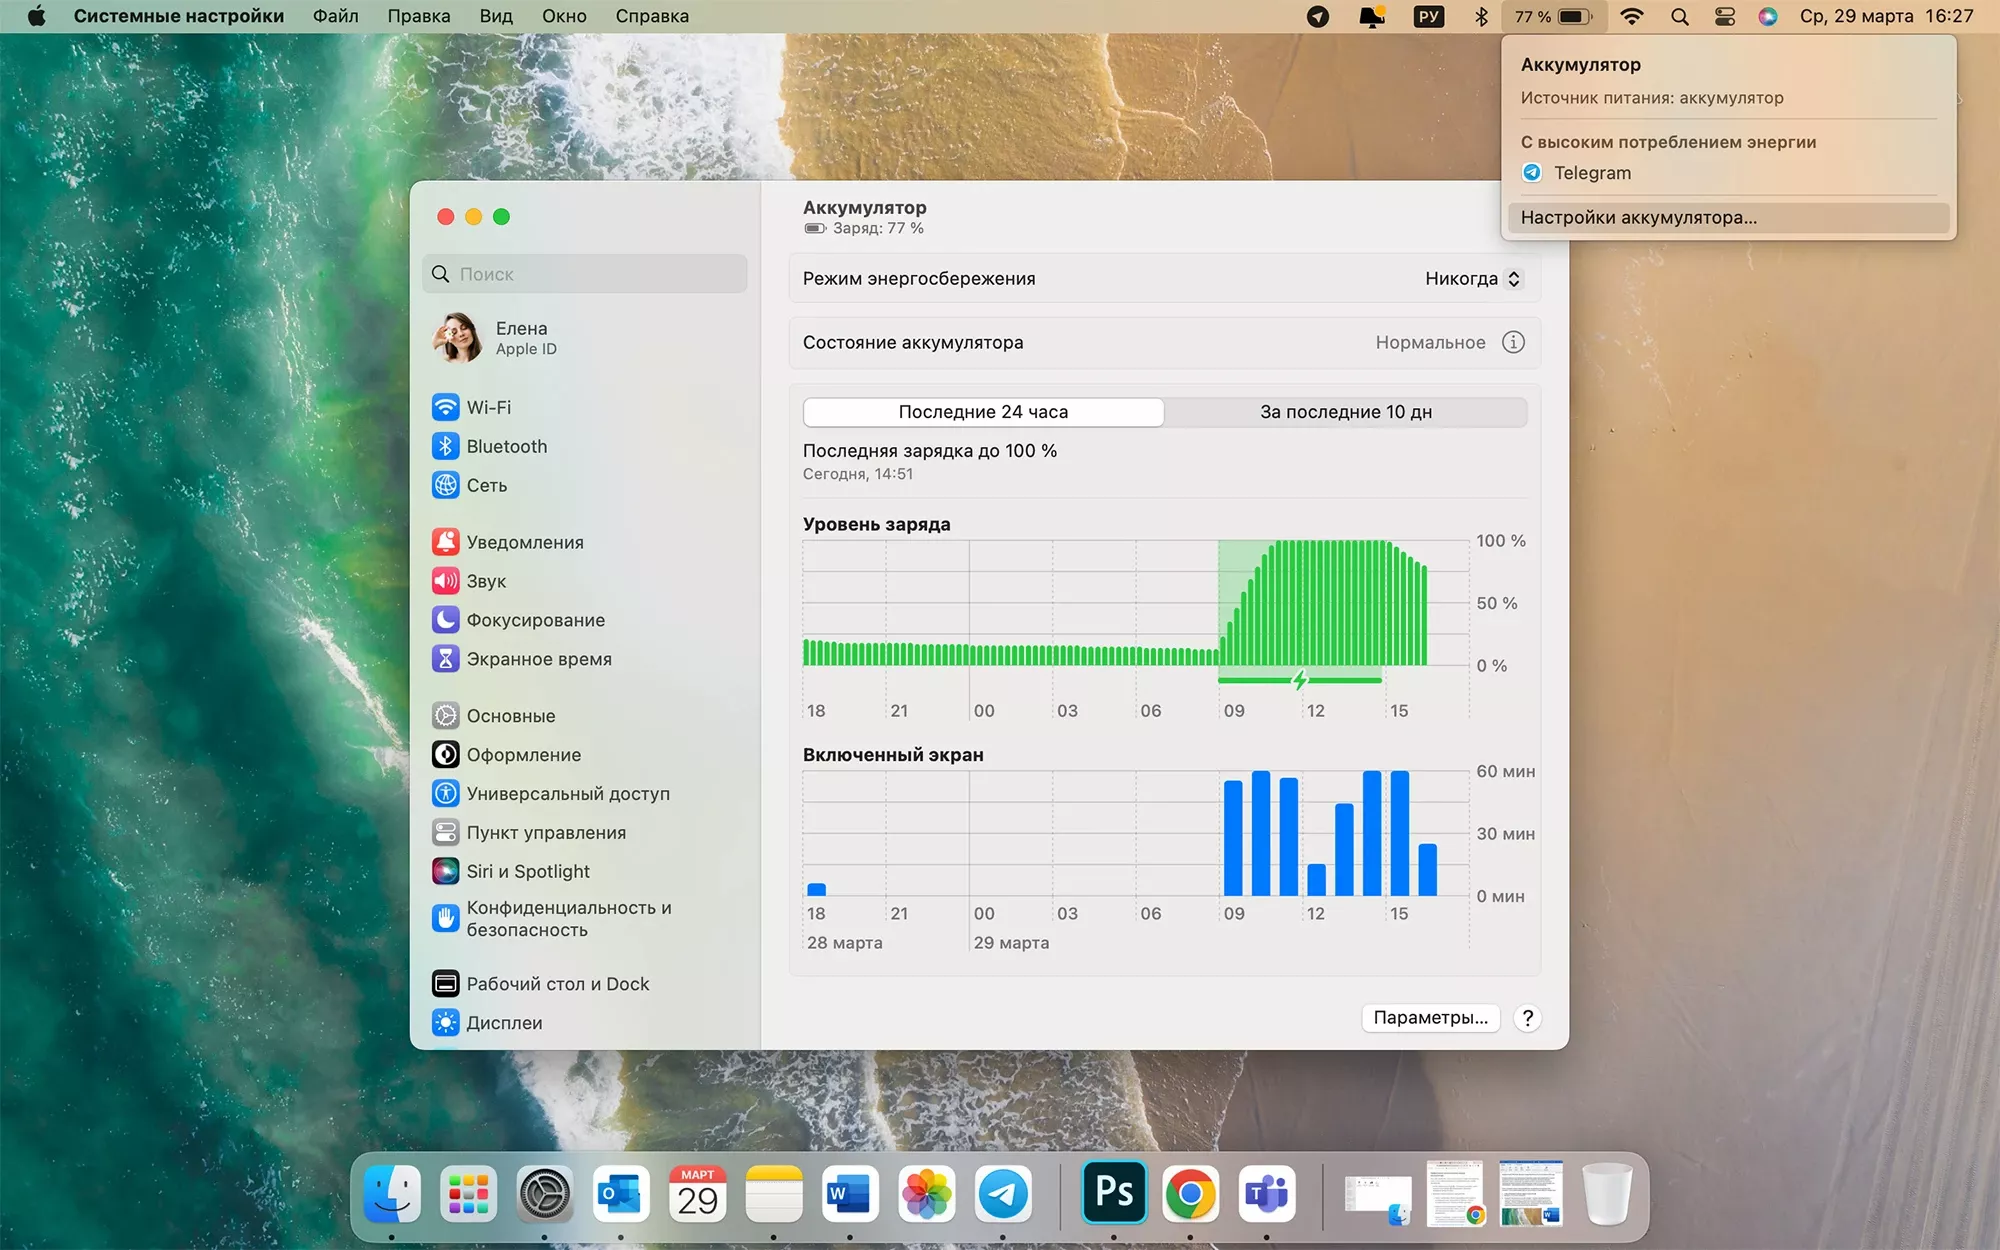This screenshot has width=2000, height=1250.
Task: Open Control Center in menu bar
Action: 1725,16
